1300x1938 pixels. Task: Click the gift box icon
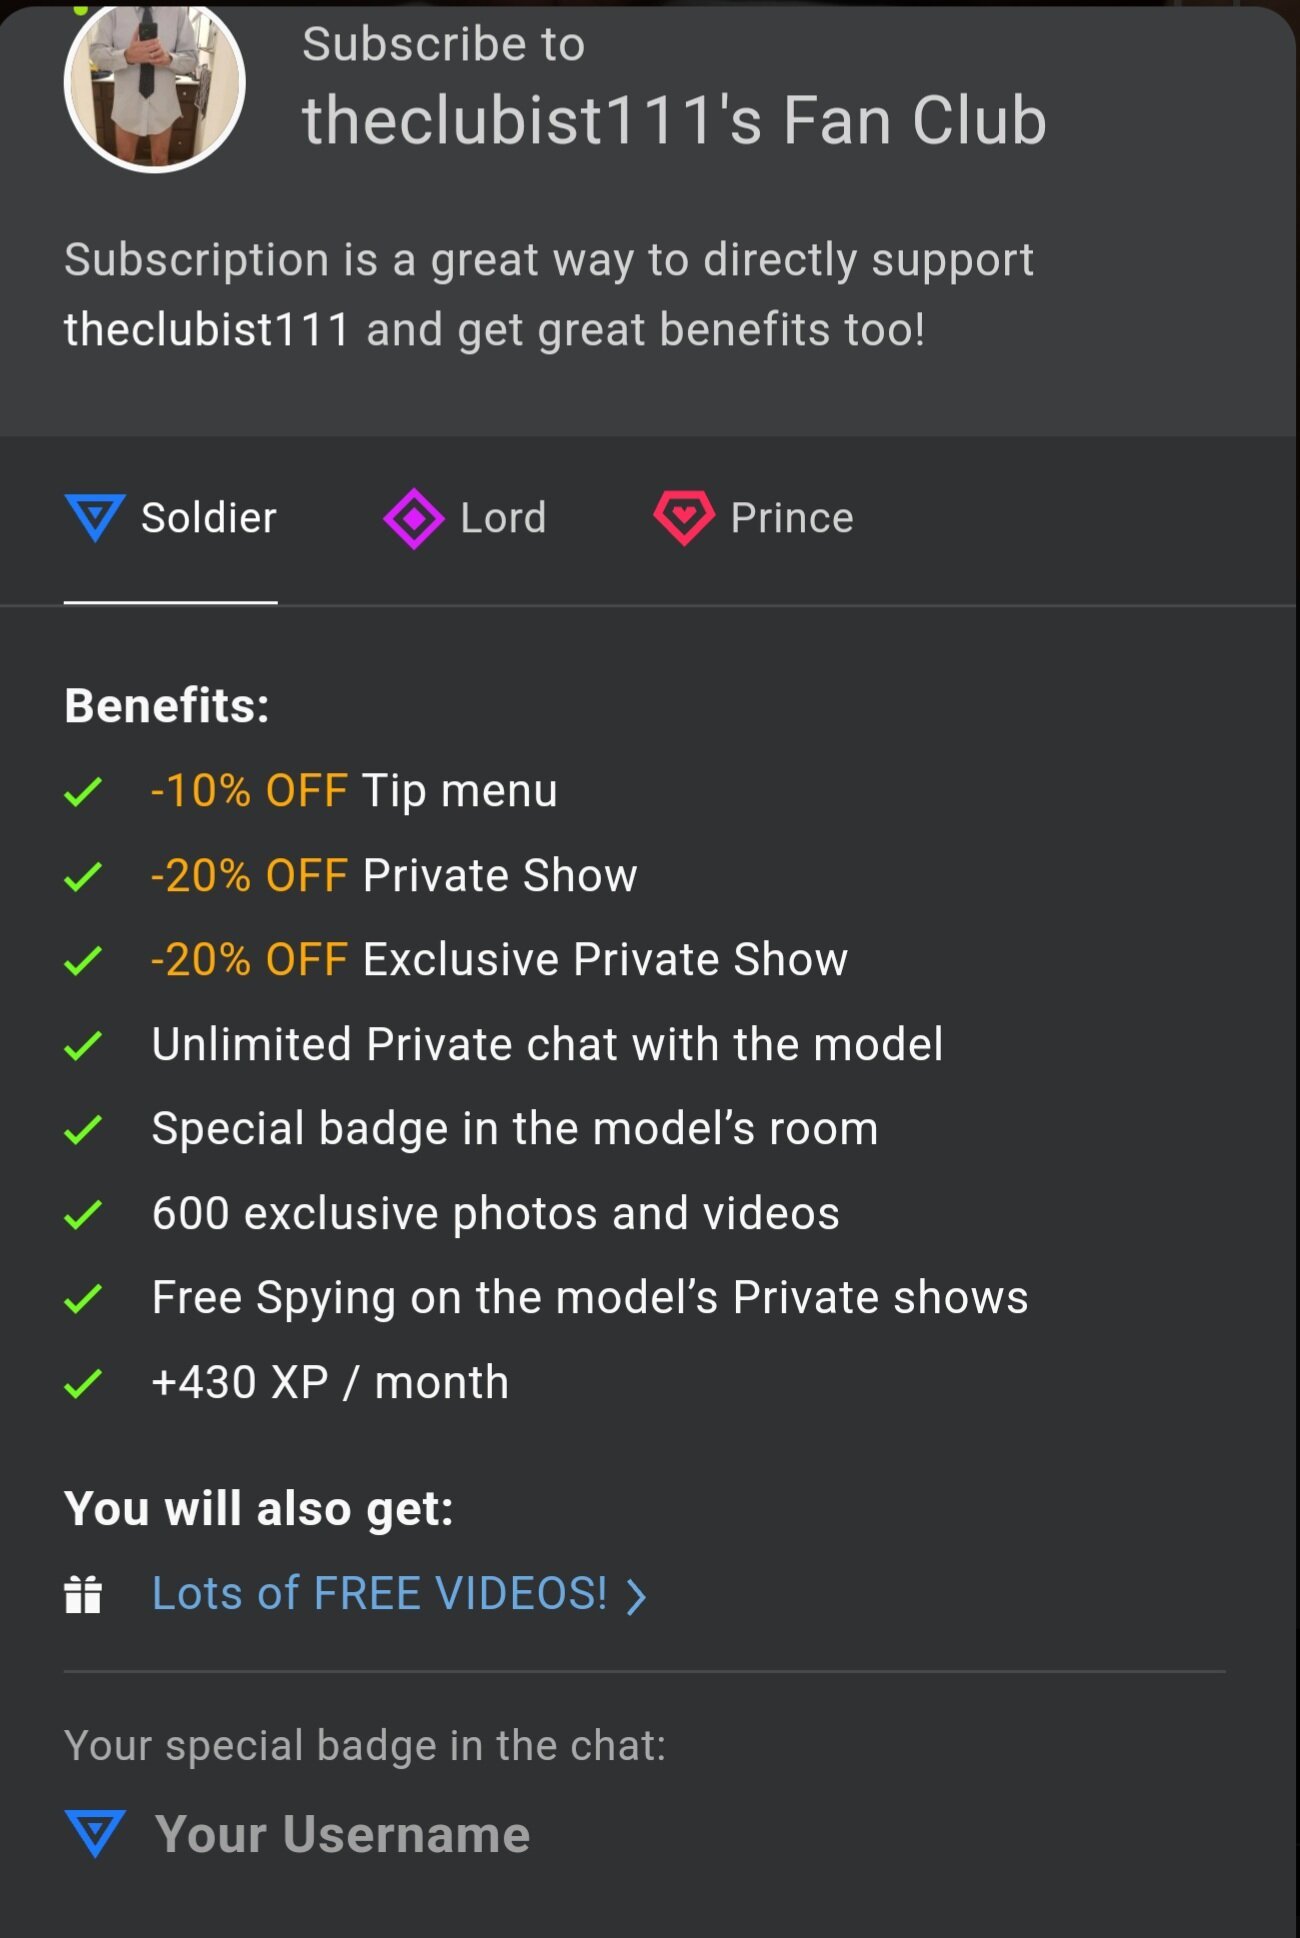click(83, 1594)
